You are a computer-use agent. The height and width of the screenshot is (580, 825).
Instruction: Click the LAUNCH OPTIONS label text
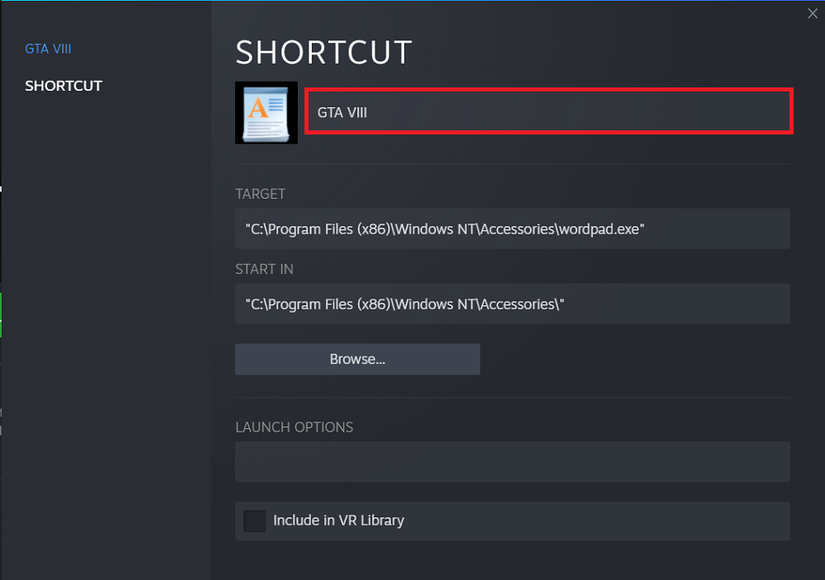[x=294, y=427]
